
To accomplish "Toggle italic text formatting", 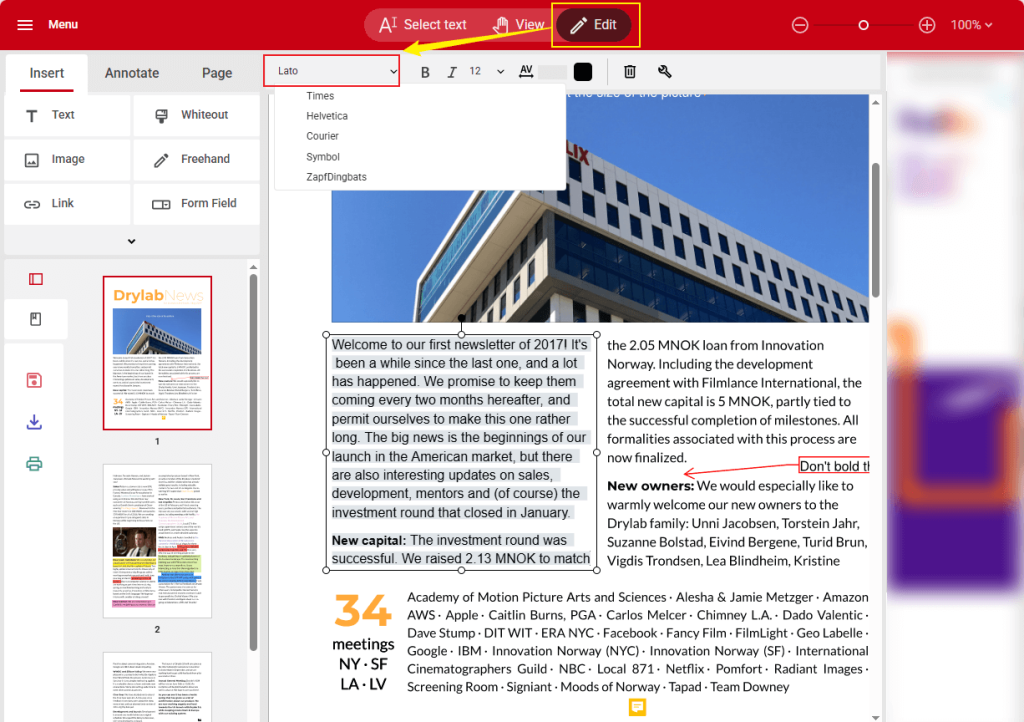I will (450, 71).
